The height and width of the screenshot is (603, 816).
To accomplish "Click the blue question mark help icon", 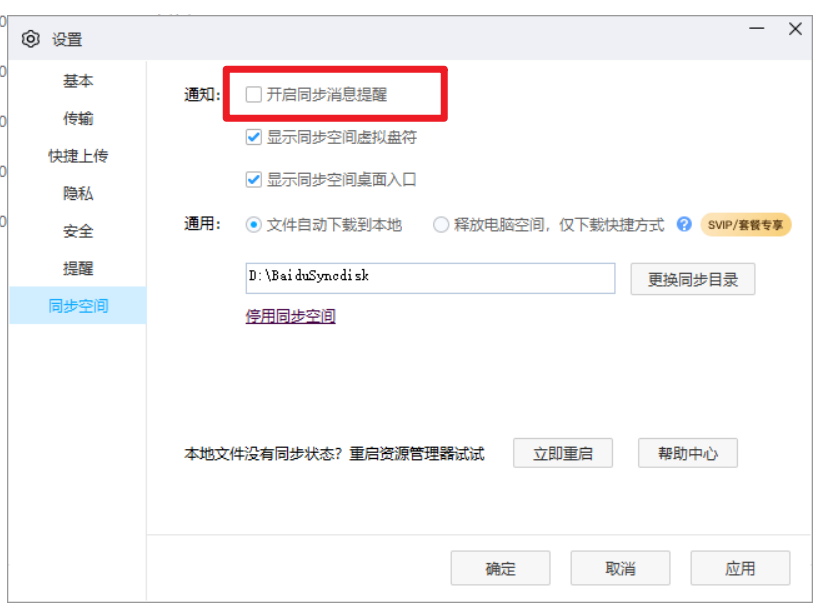I will click(684, 225).
